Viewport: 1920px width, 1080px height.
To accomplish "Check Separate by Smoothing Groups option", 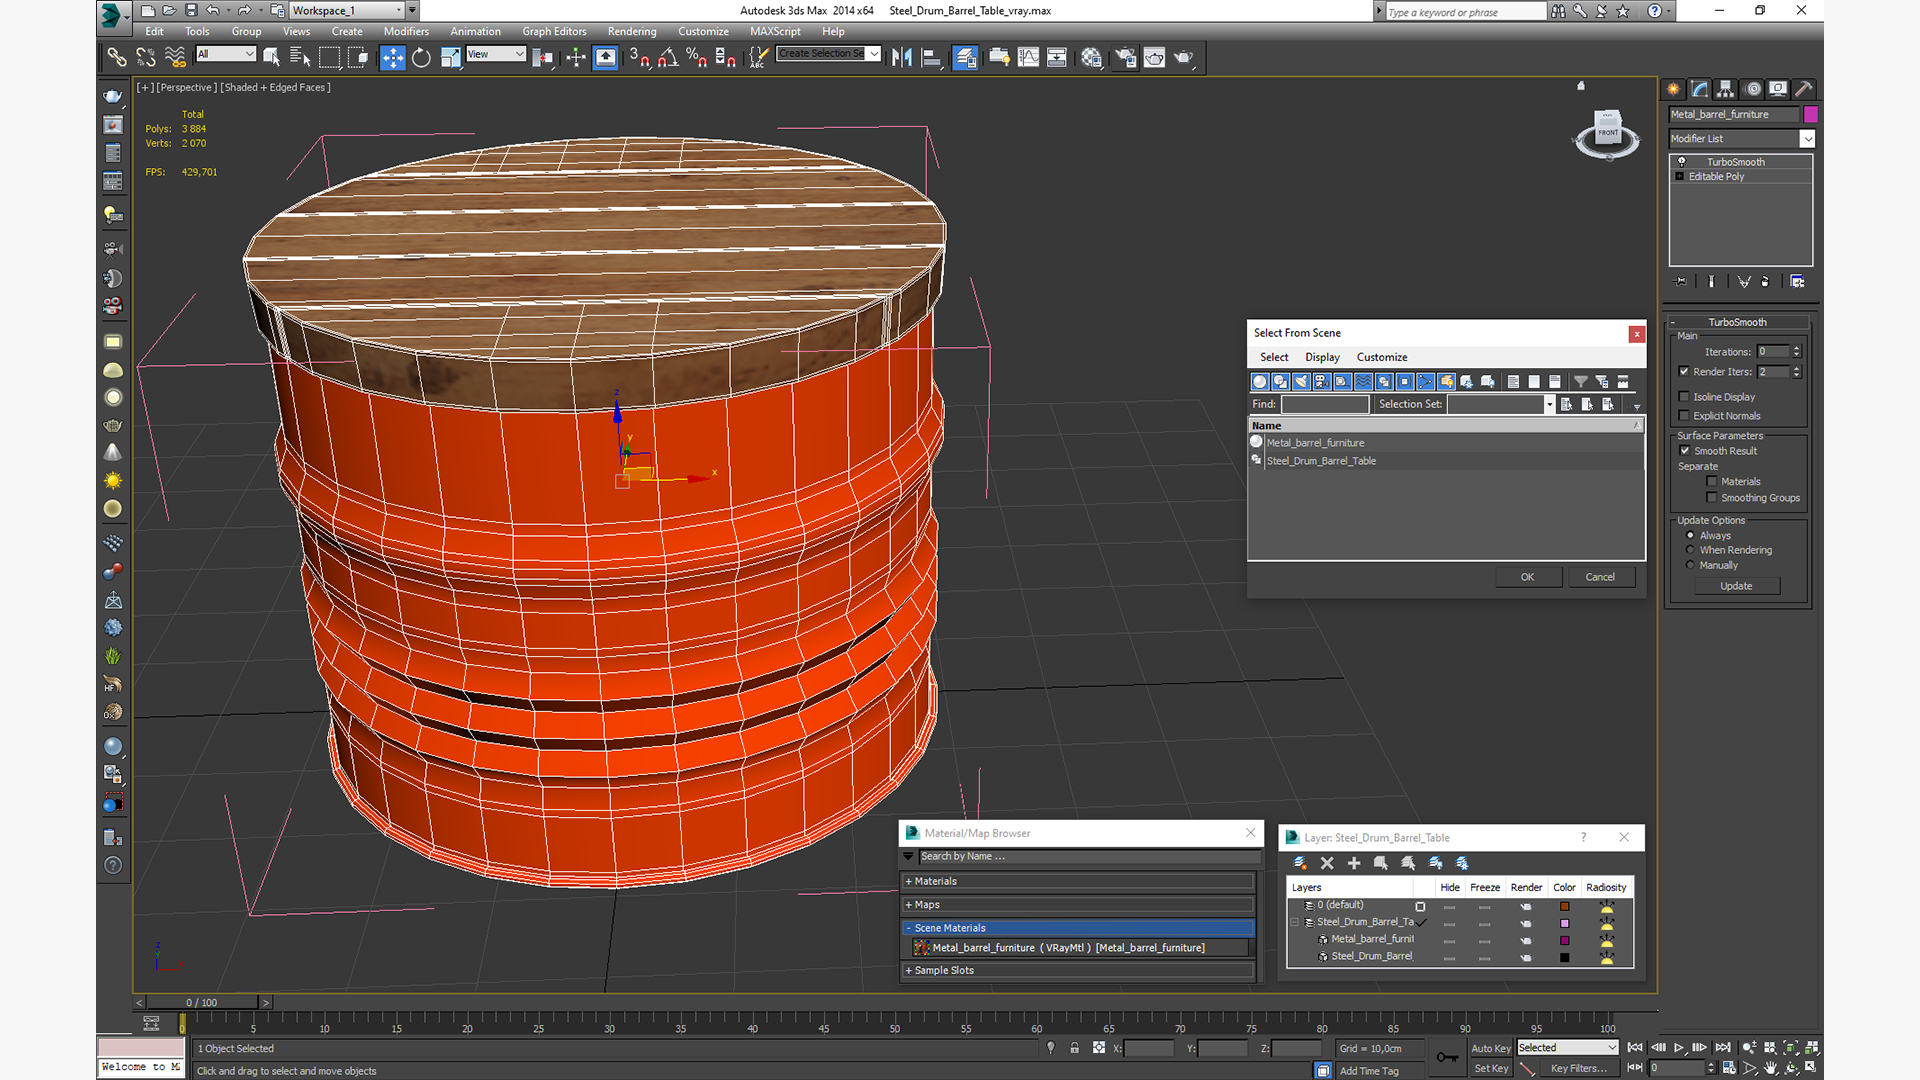I will tap(1712, 497).
